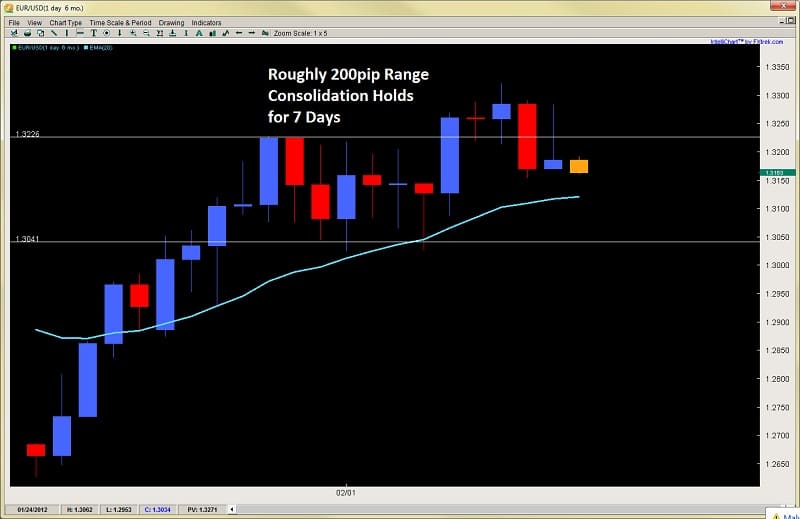Click the green letter A toolbar icon
Image resolution: width=800 pixels, height=519 pixels.
click(x=199, y=33)
